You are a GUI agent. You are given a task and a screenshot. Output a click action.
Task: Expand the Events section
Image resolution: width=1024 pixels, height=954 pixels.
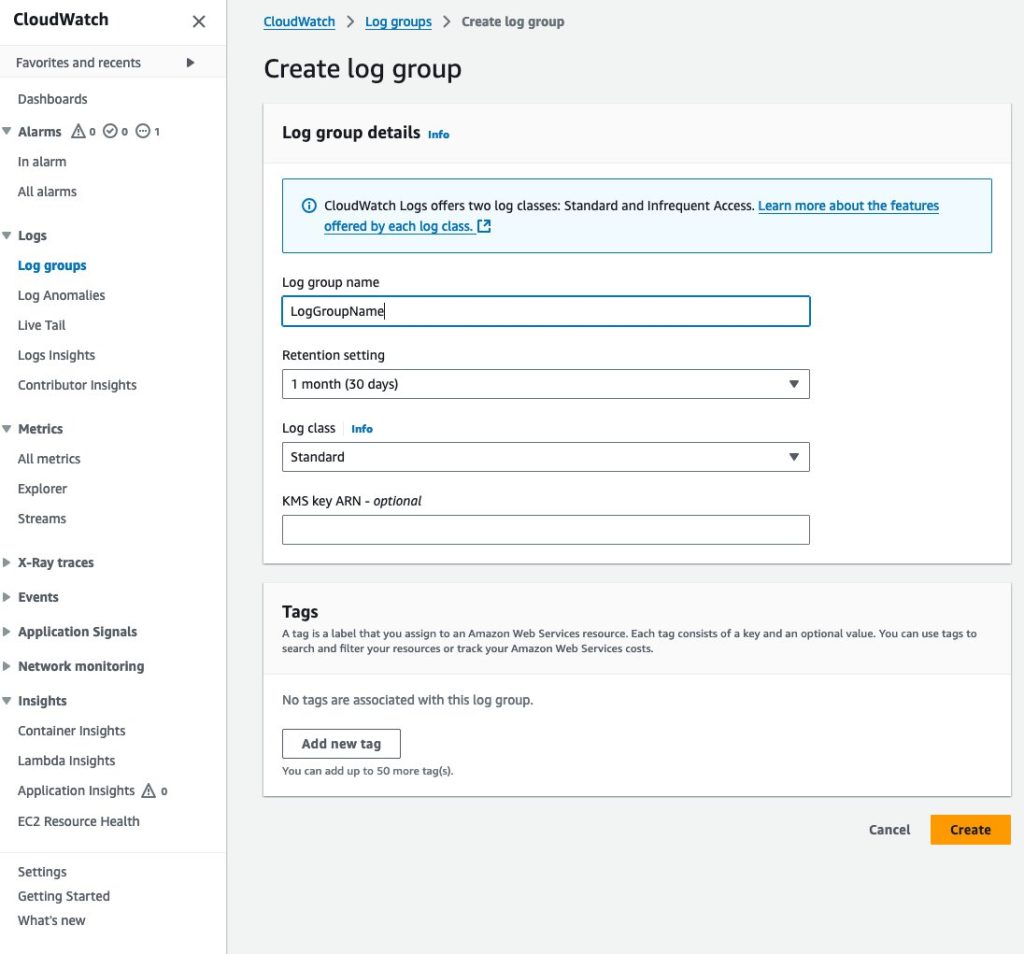point(7,597)
